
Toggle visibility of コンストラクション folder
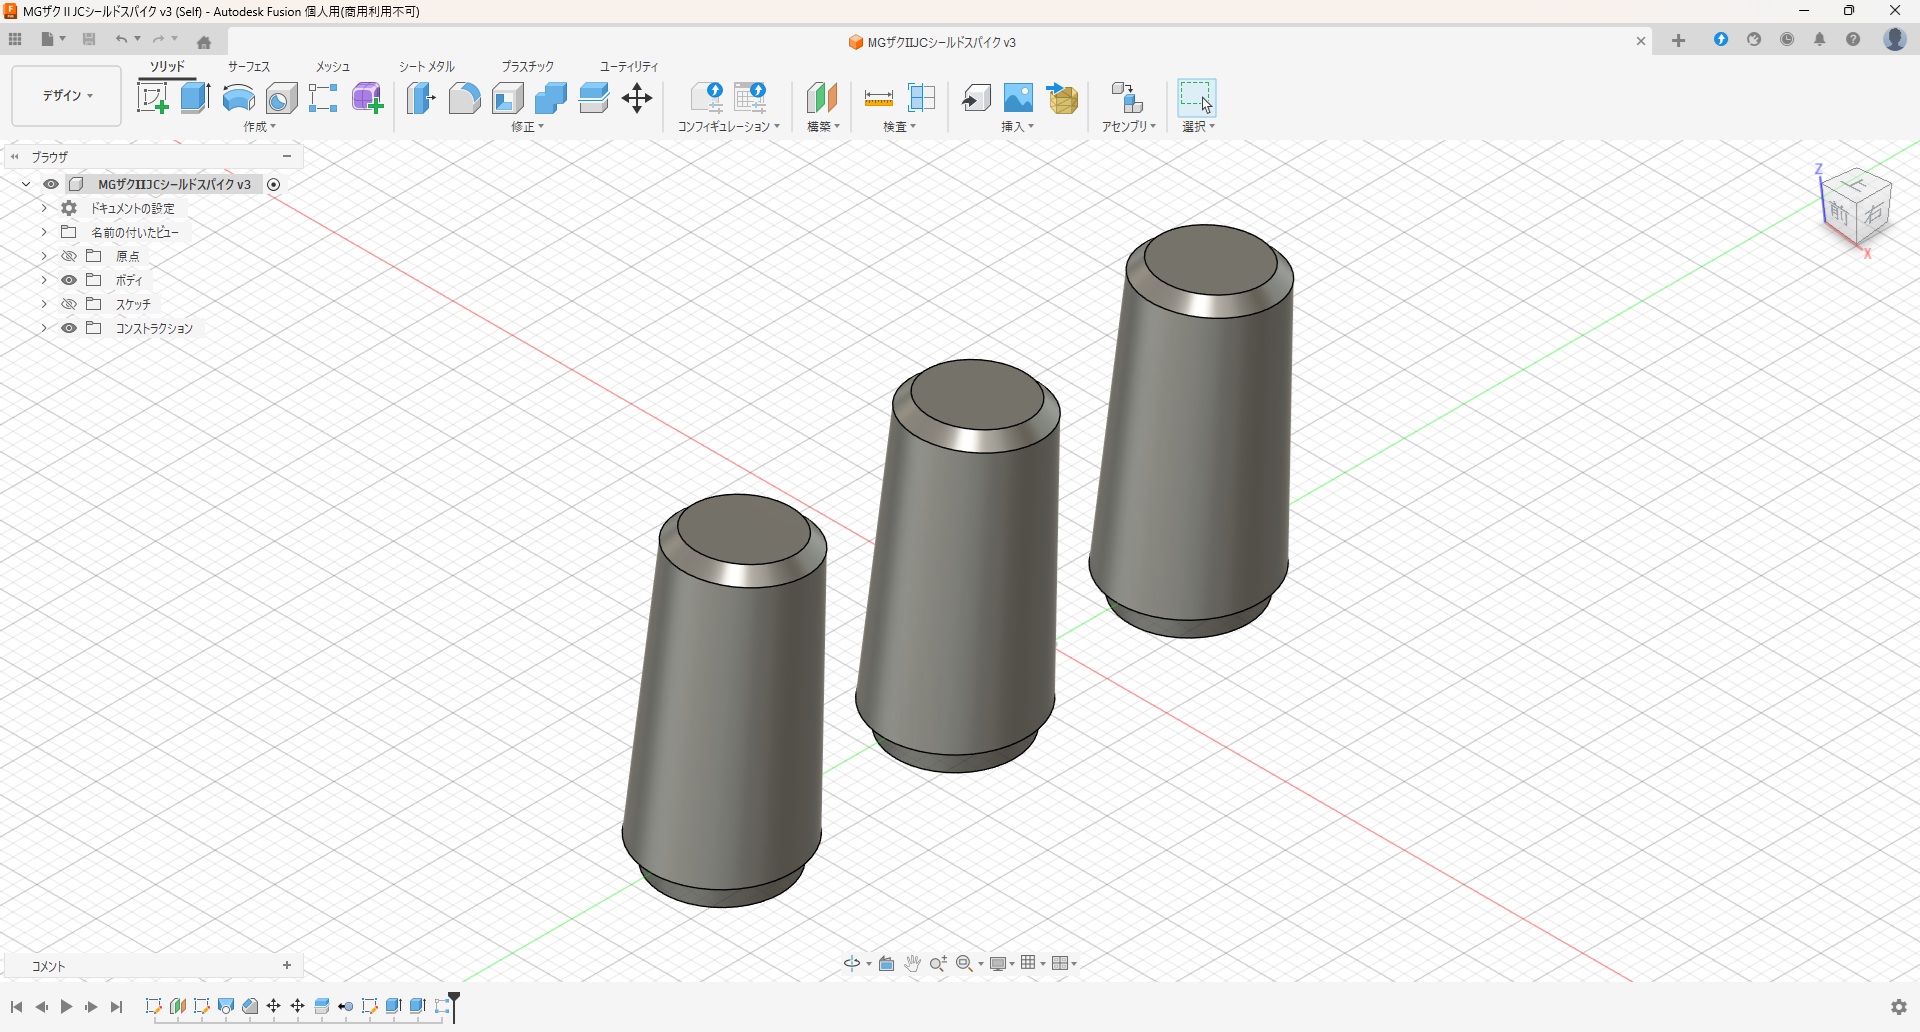tap(69, 328)
